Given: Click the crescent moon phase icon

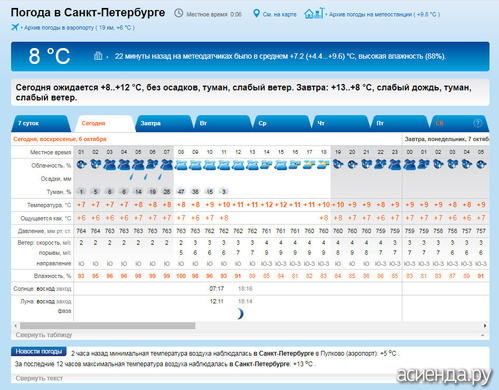Looking at the screenshot, I should point(240,314).
